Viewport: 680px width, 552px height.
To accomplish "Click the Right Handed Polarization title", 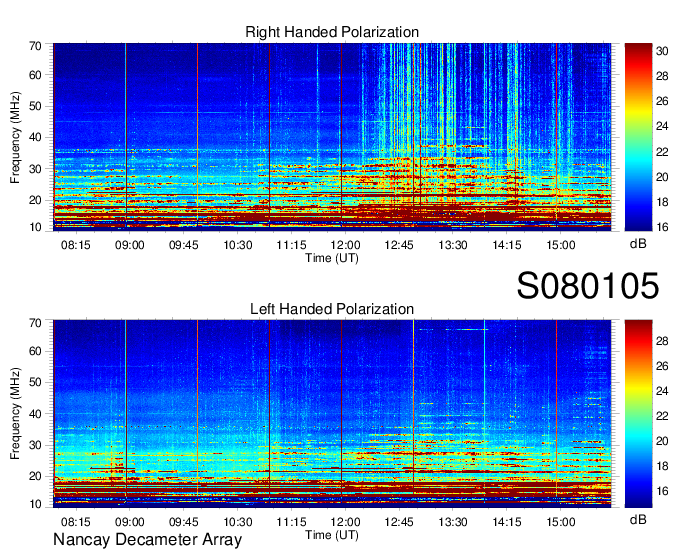I will (x=332, y=32).
